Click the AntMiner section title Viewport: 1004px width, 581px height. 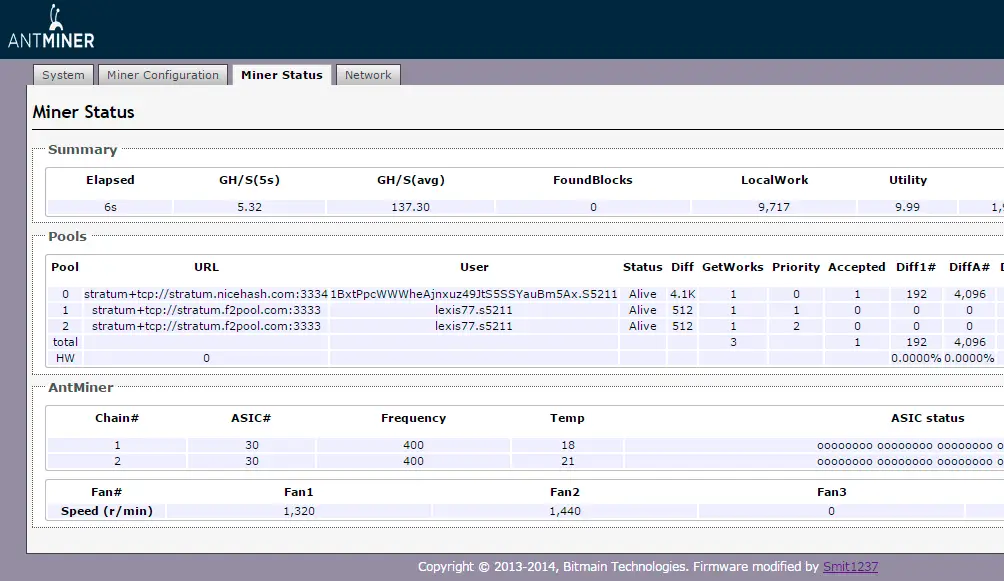pos(81,388)
